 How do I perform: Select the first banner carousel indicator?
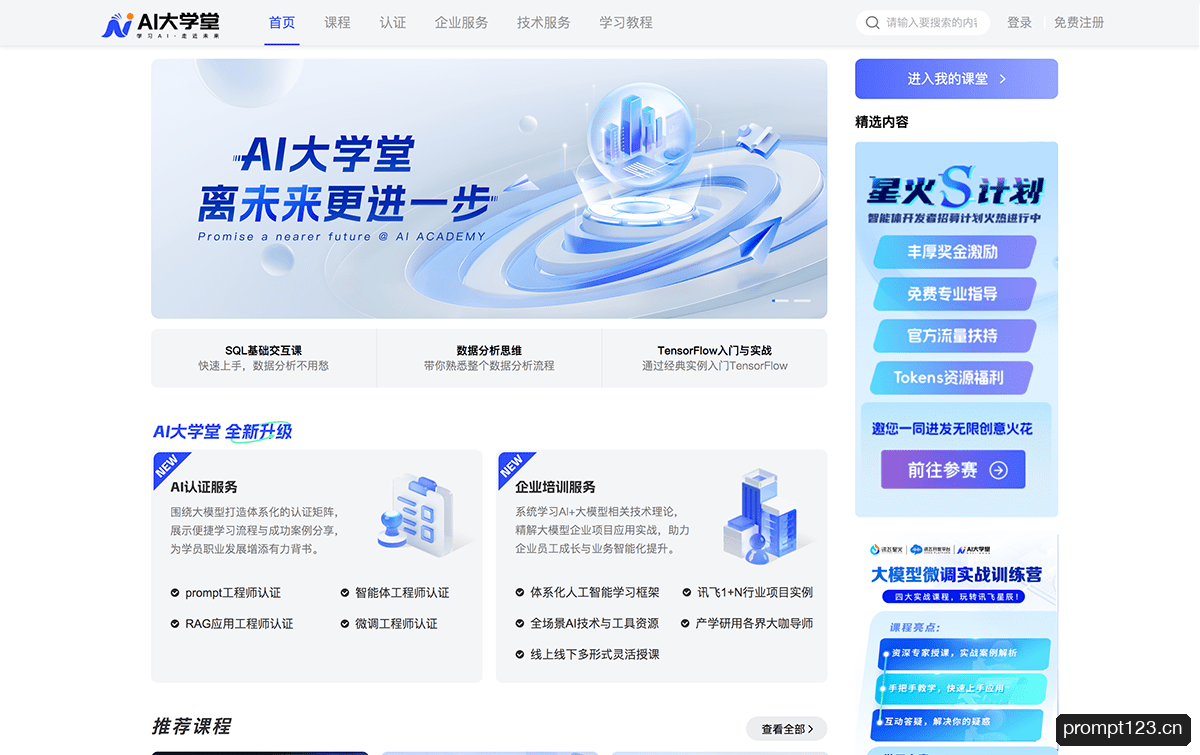tap(780, 300)
